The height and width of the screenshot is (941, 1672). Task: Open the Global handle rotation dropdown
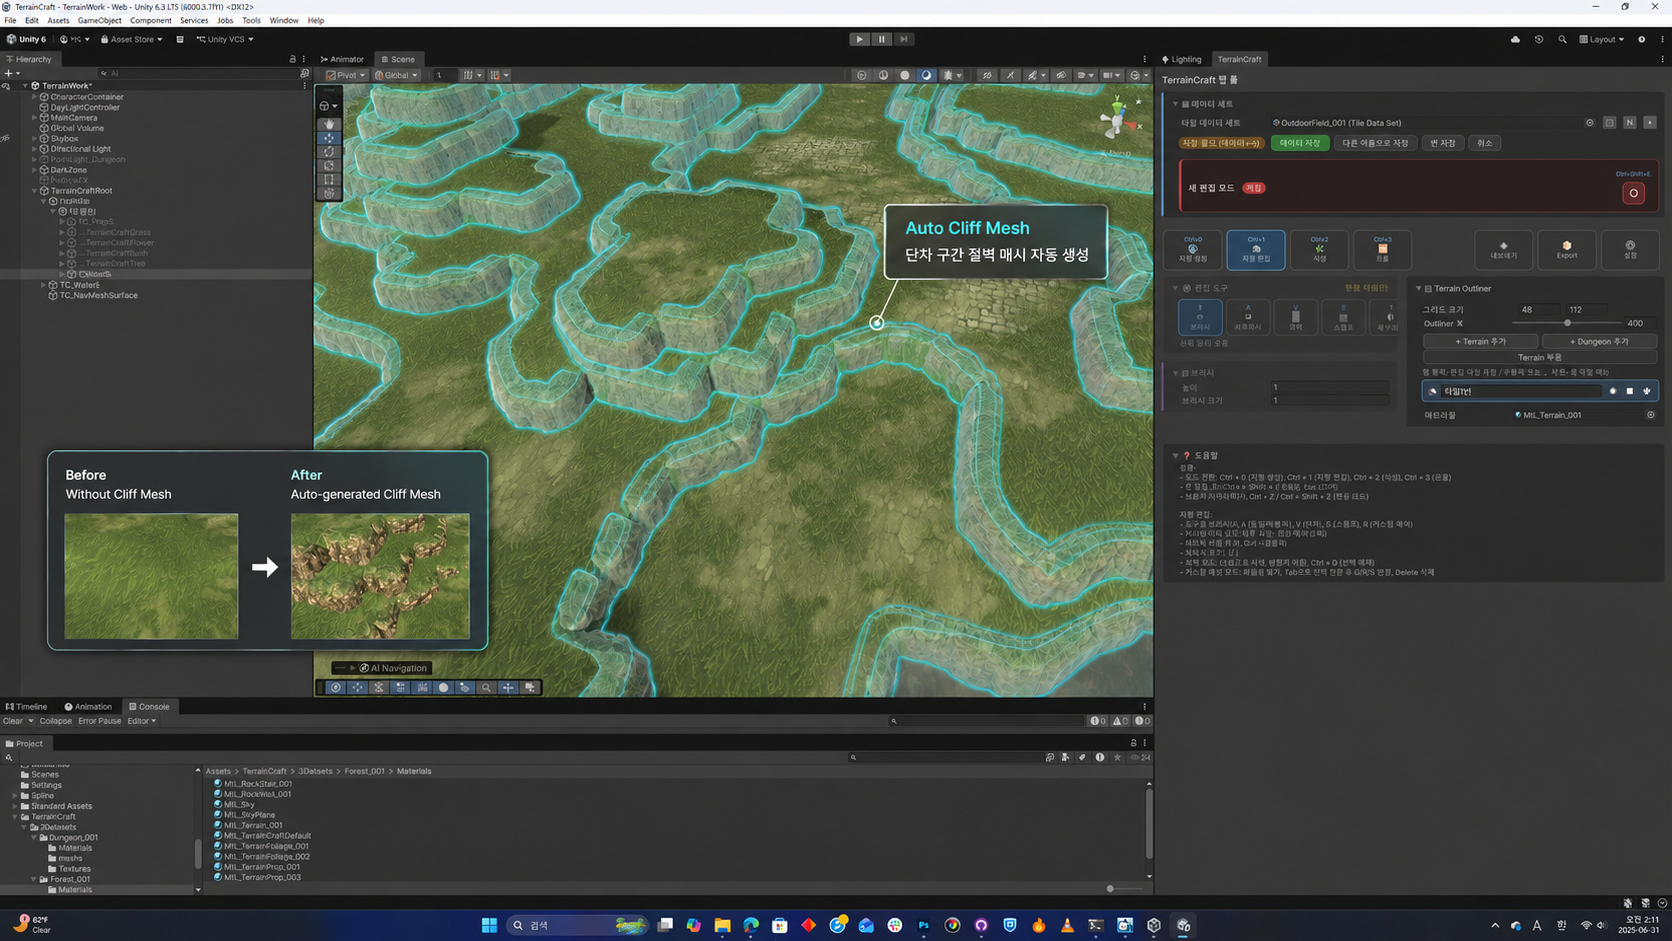[x=396, y=75]
